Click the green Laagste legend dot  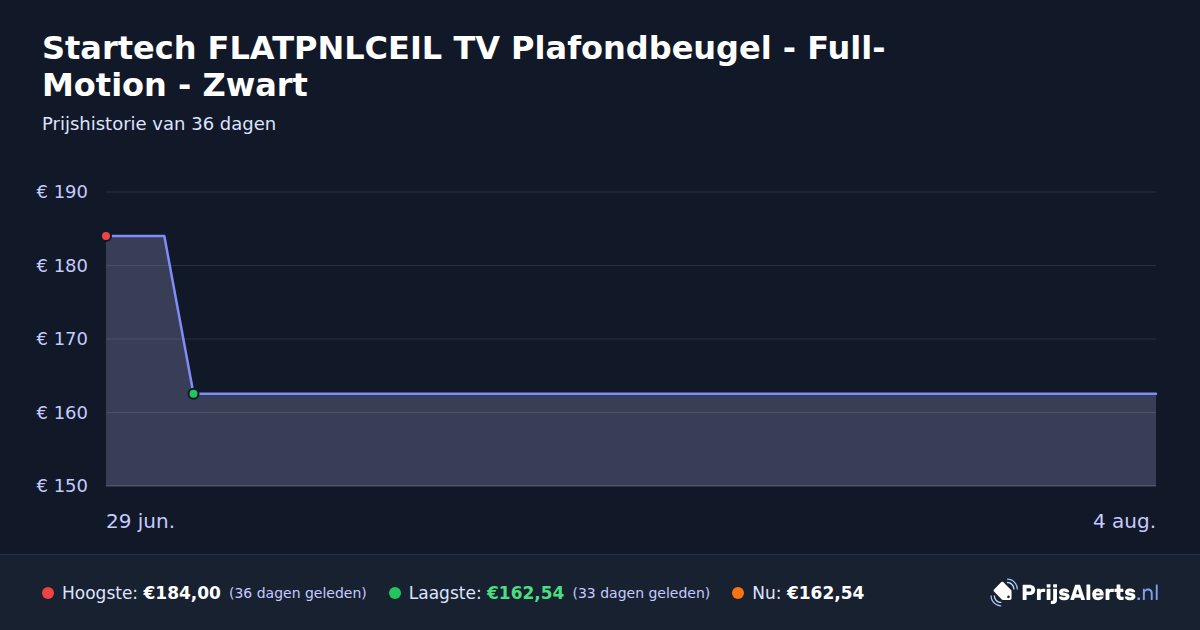tap(395, 593)
